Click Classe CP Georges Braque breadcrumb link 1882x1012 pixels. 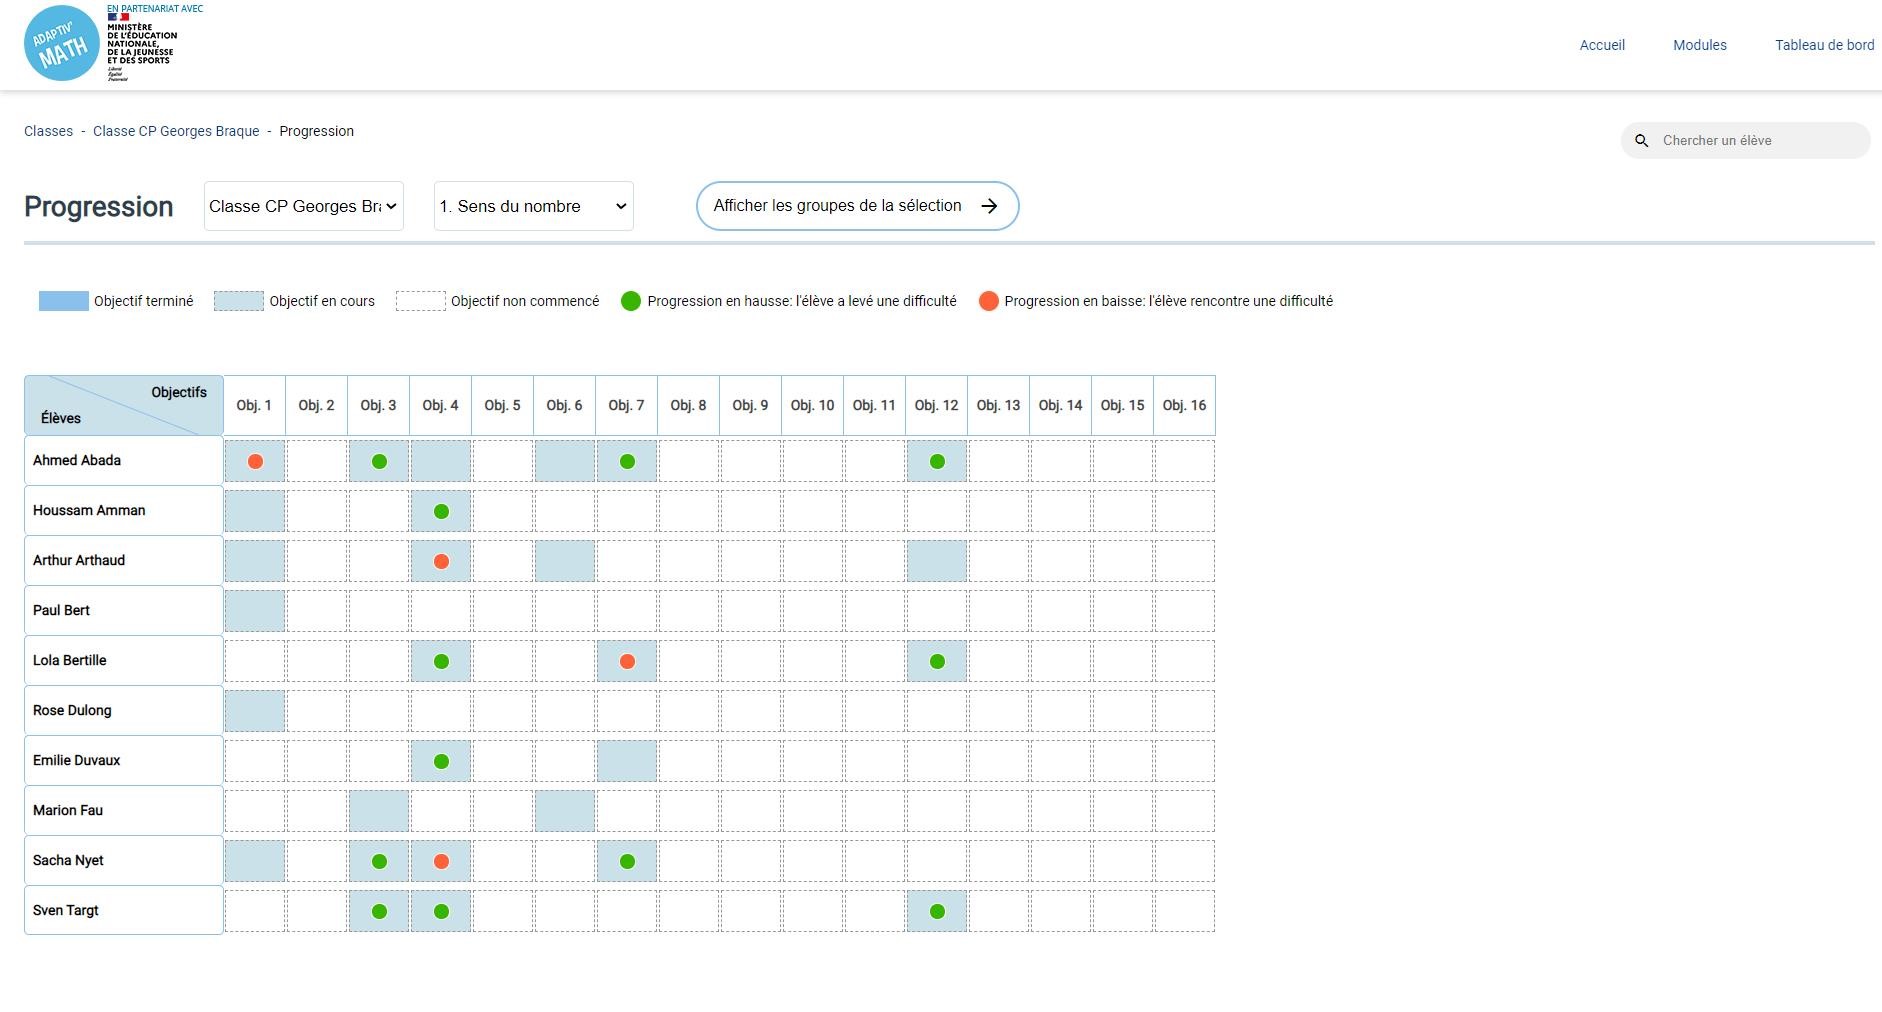pos(176,131)
